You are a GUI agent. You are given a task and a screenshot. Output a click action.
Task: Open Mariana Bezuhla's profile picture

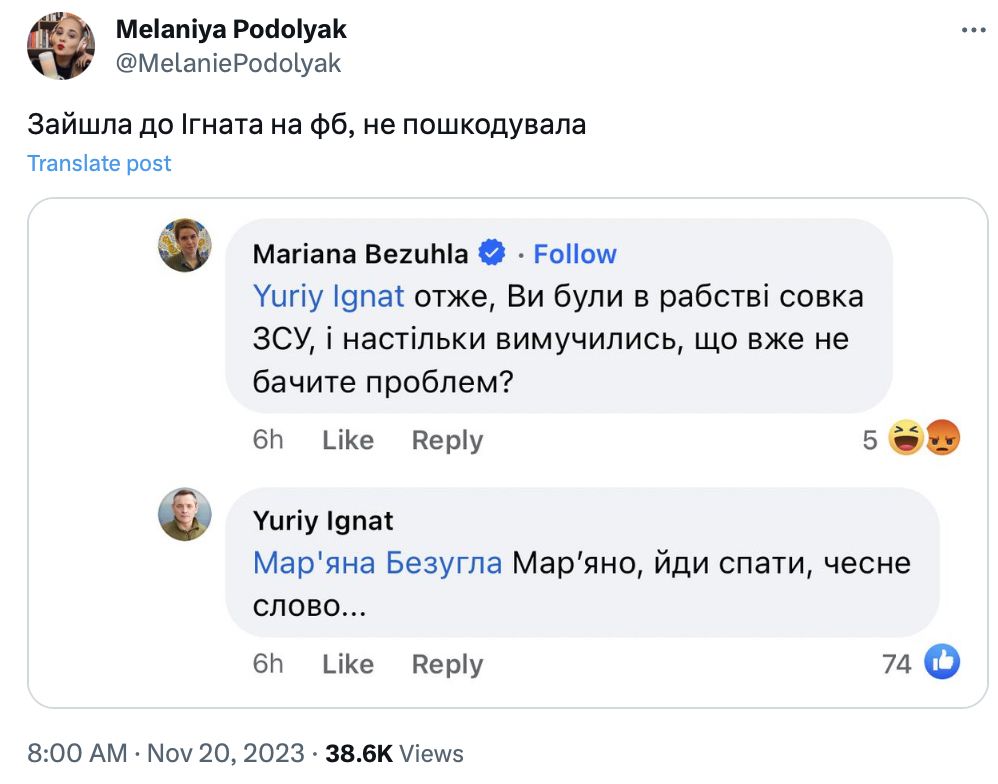click(185, 245)
